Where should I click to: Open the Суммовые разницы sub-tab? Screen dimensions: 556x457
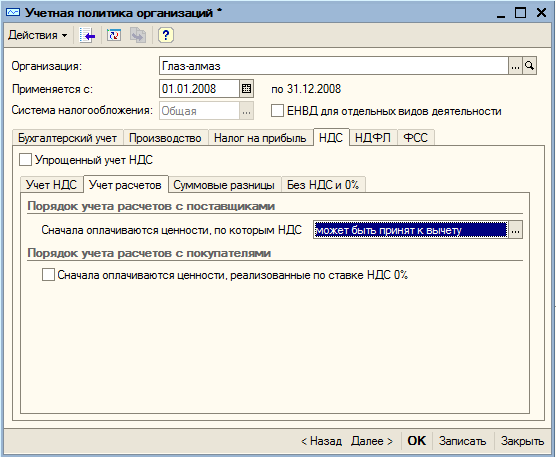tap(224, 185)
